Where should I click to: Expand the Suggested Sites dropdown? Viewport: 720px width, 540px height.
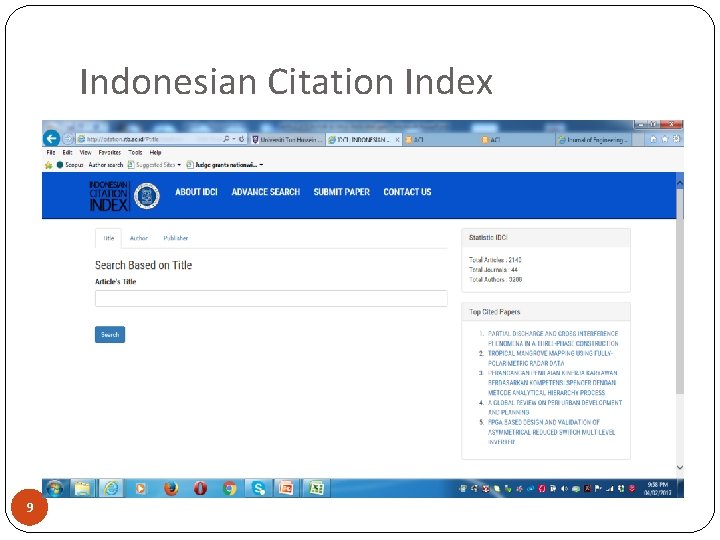(179, 165)
